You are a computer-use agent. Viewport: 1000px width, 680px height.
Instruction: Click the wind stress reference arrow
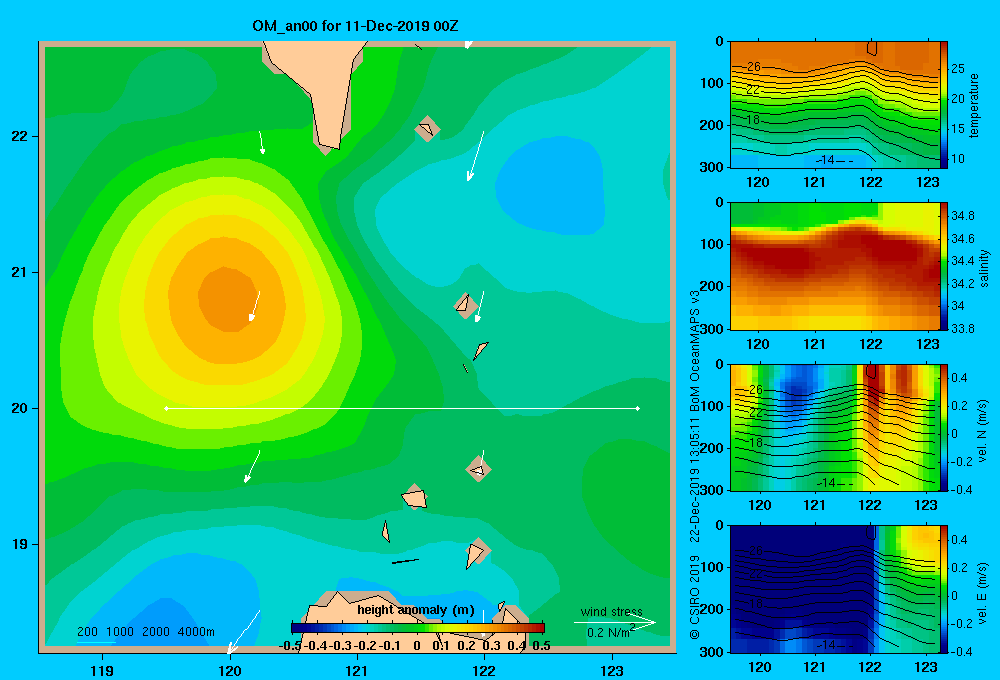(615, 622)
